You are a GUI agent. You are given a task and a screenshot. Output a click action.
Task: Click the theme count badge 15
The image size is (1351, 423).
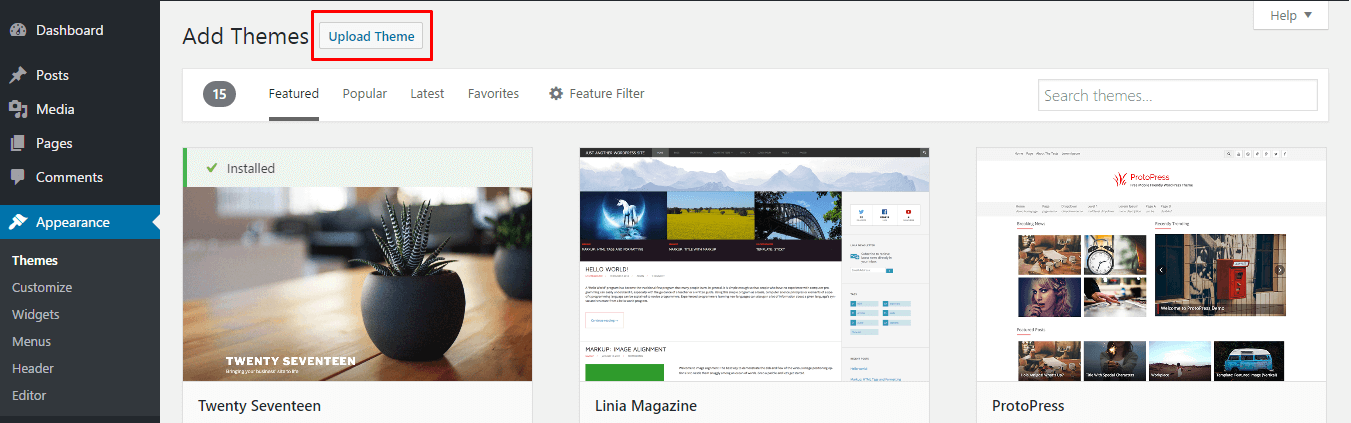pyautogui.click(x=220, y=94)
